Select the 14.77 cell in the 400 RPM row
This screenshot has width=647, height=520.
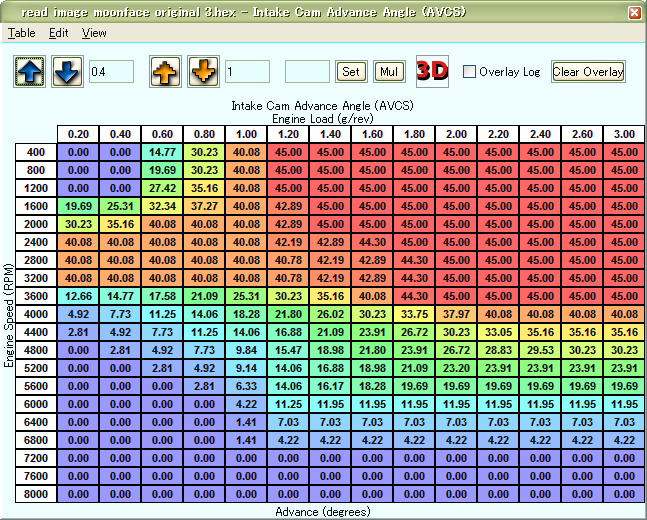(x=161, y=152)
